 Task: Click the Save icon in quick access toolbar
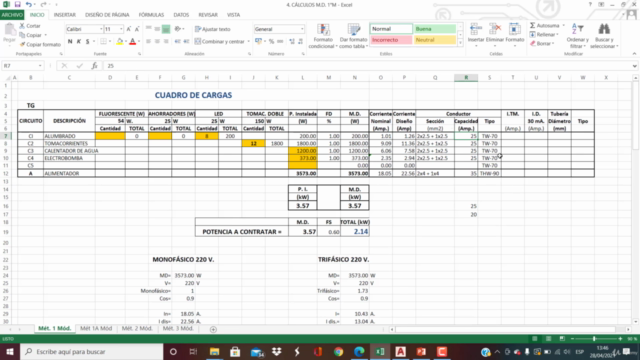click(x=18, y=4)
